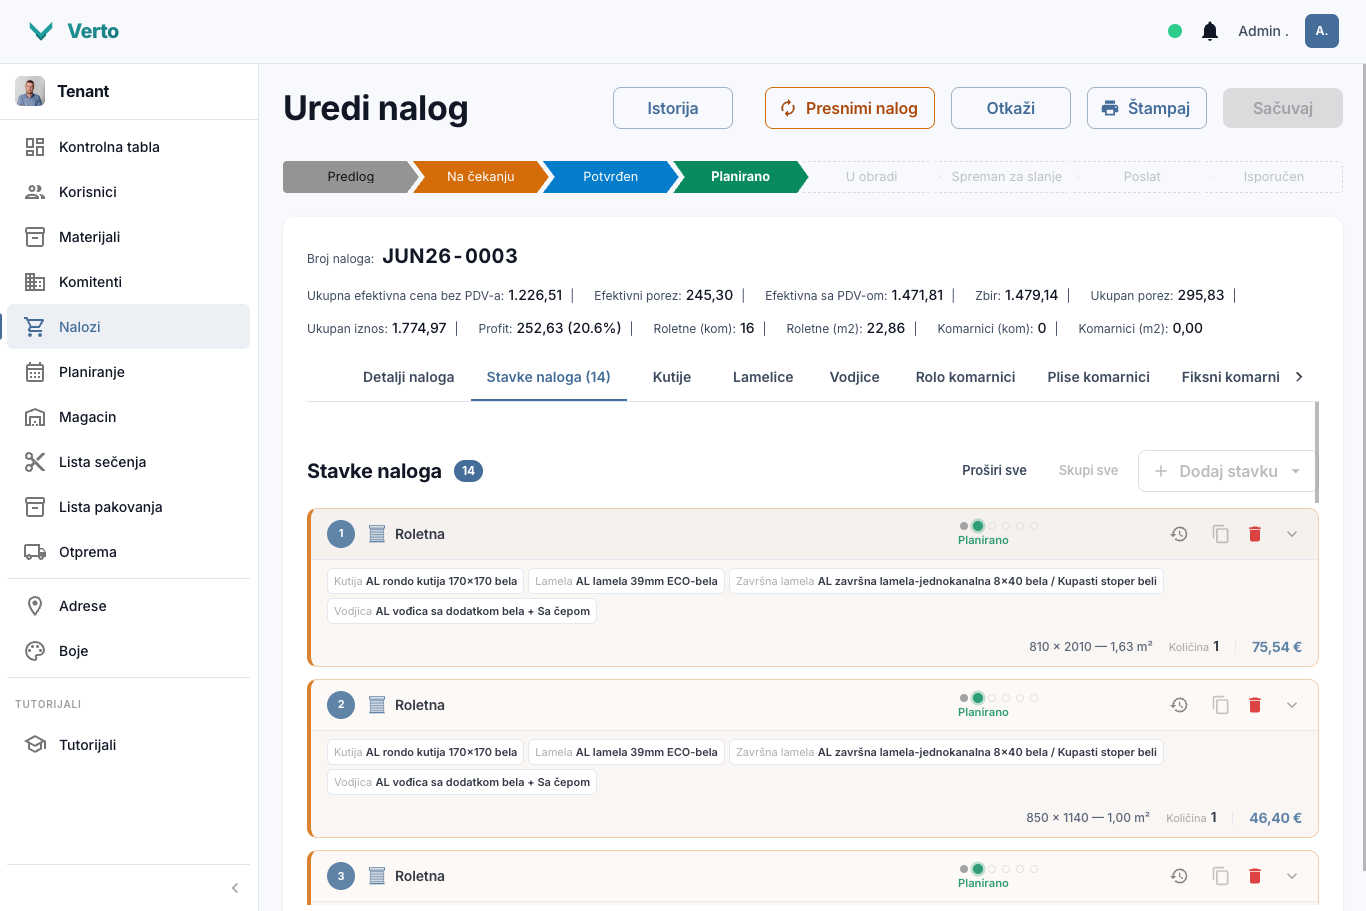Click the Sačuvaj button
The height and width of the screenshot is (911, 1366).
(1283, 108)
